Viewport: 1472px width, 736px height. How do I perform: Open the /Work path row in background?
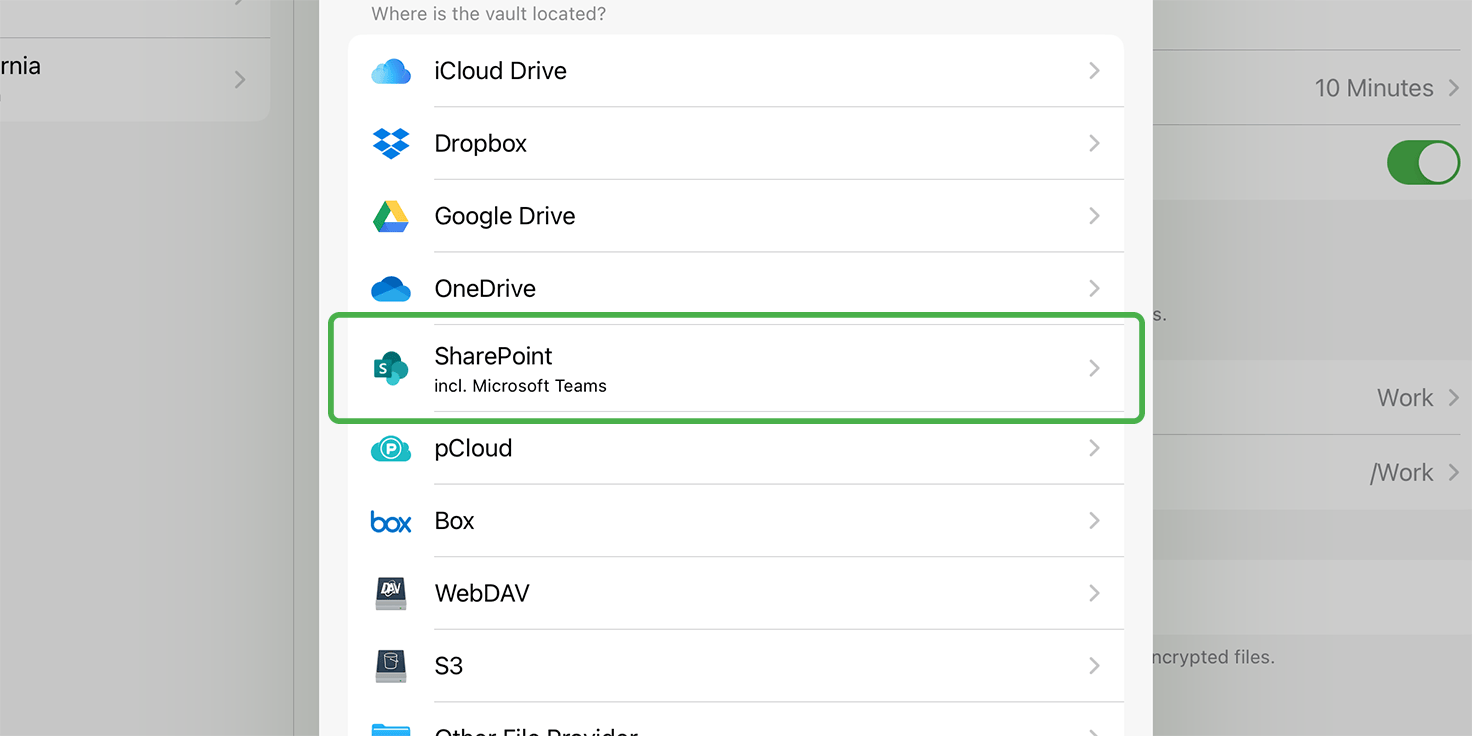[x=1312, y=472]
